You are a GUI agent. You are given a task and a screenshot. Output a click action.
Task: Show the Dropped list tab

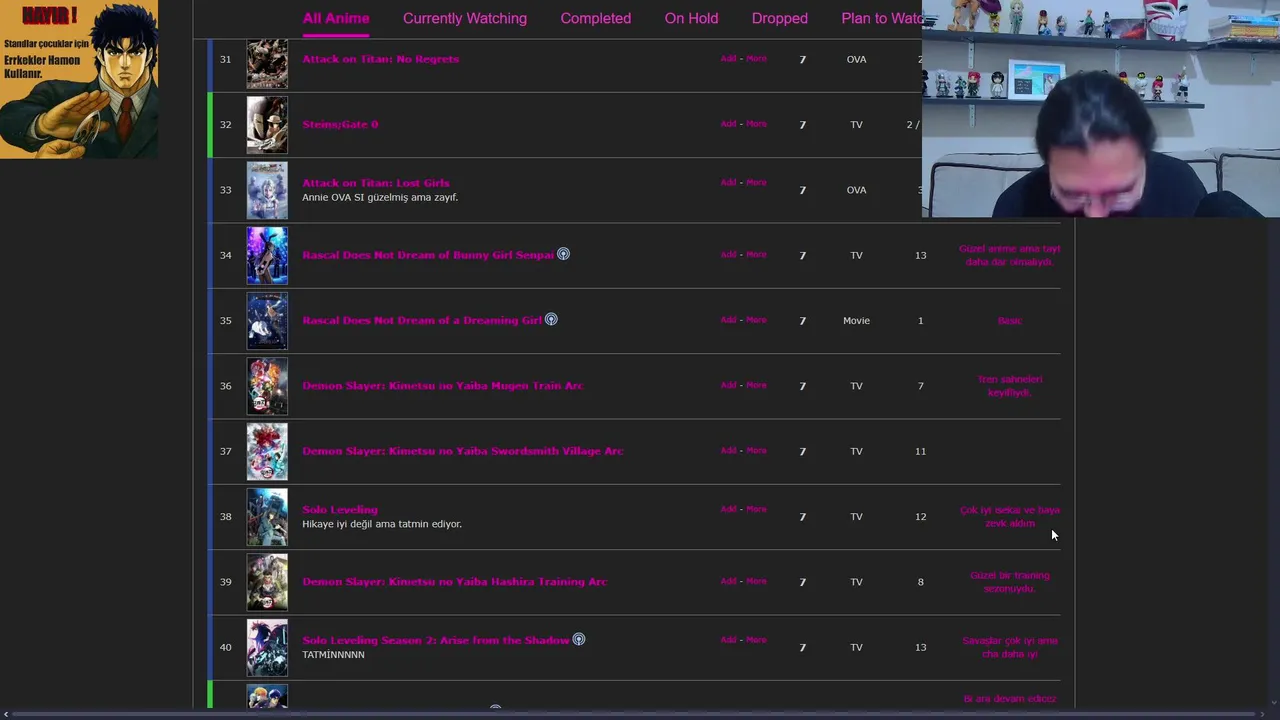pyautogui.click(x=780, y=18)
